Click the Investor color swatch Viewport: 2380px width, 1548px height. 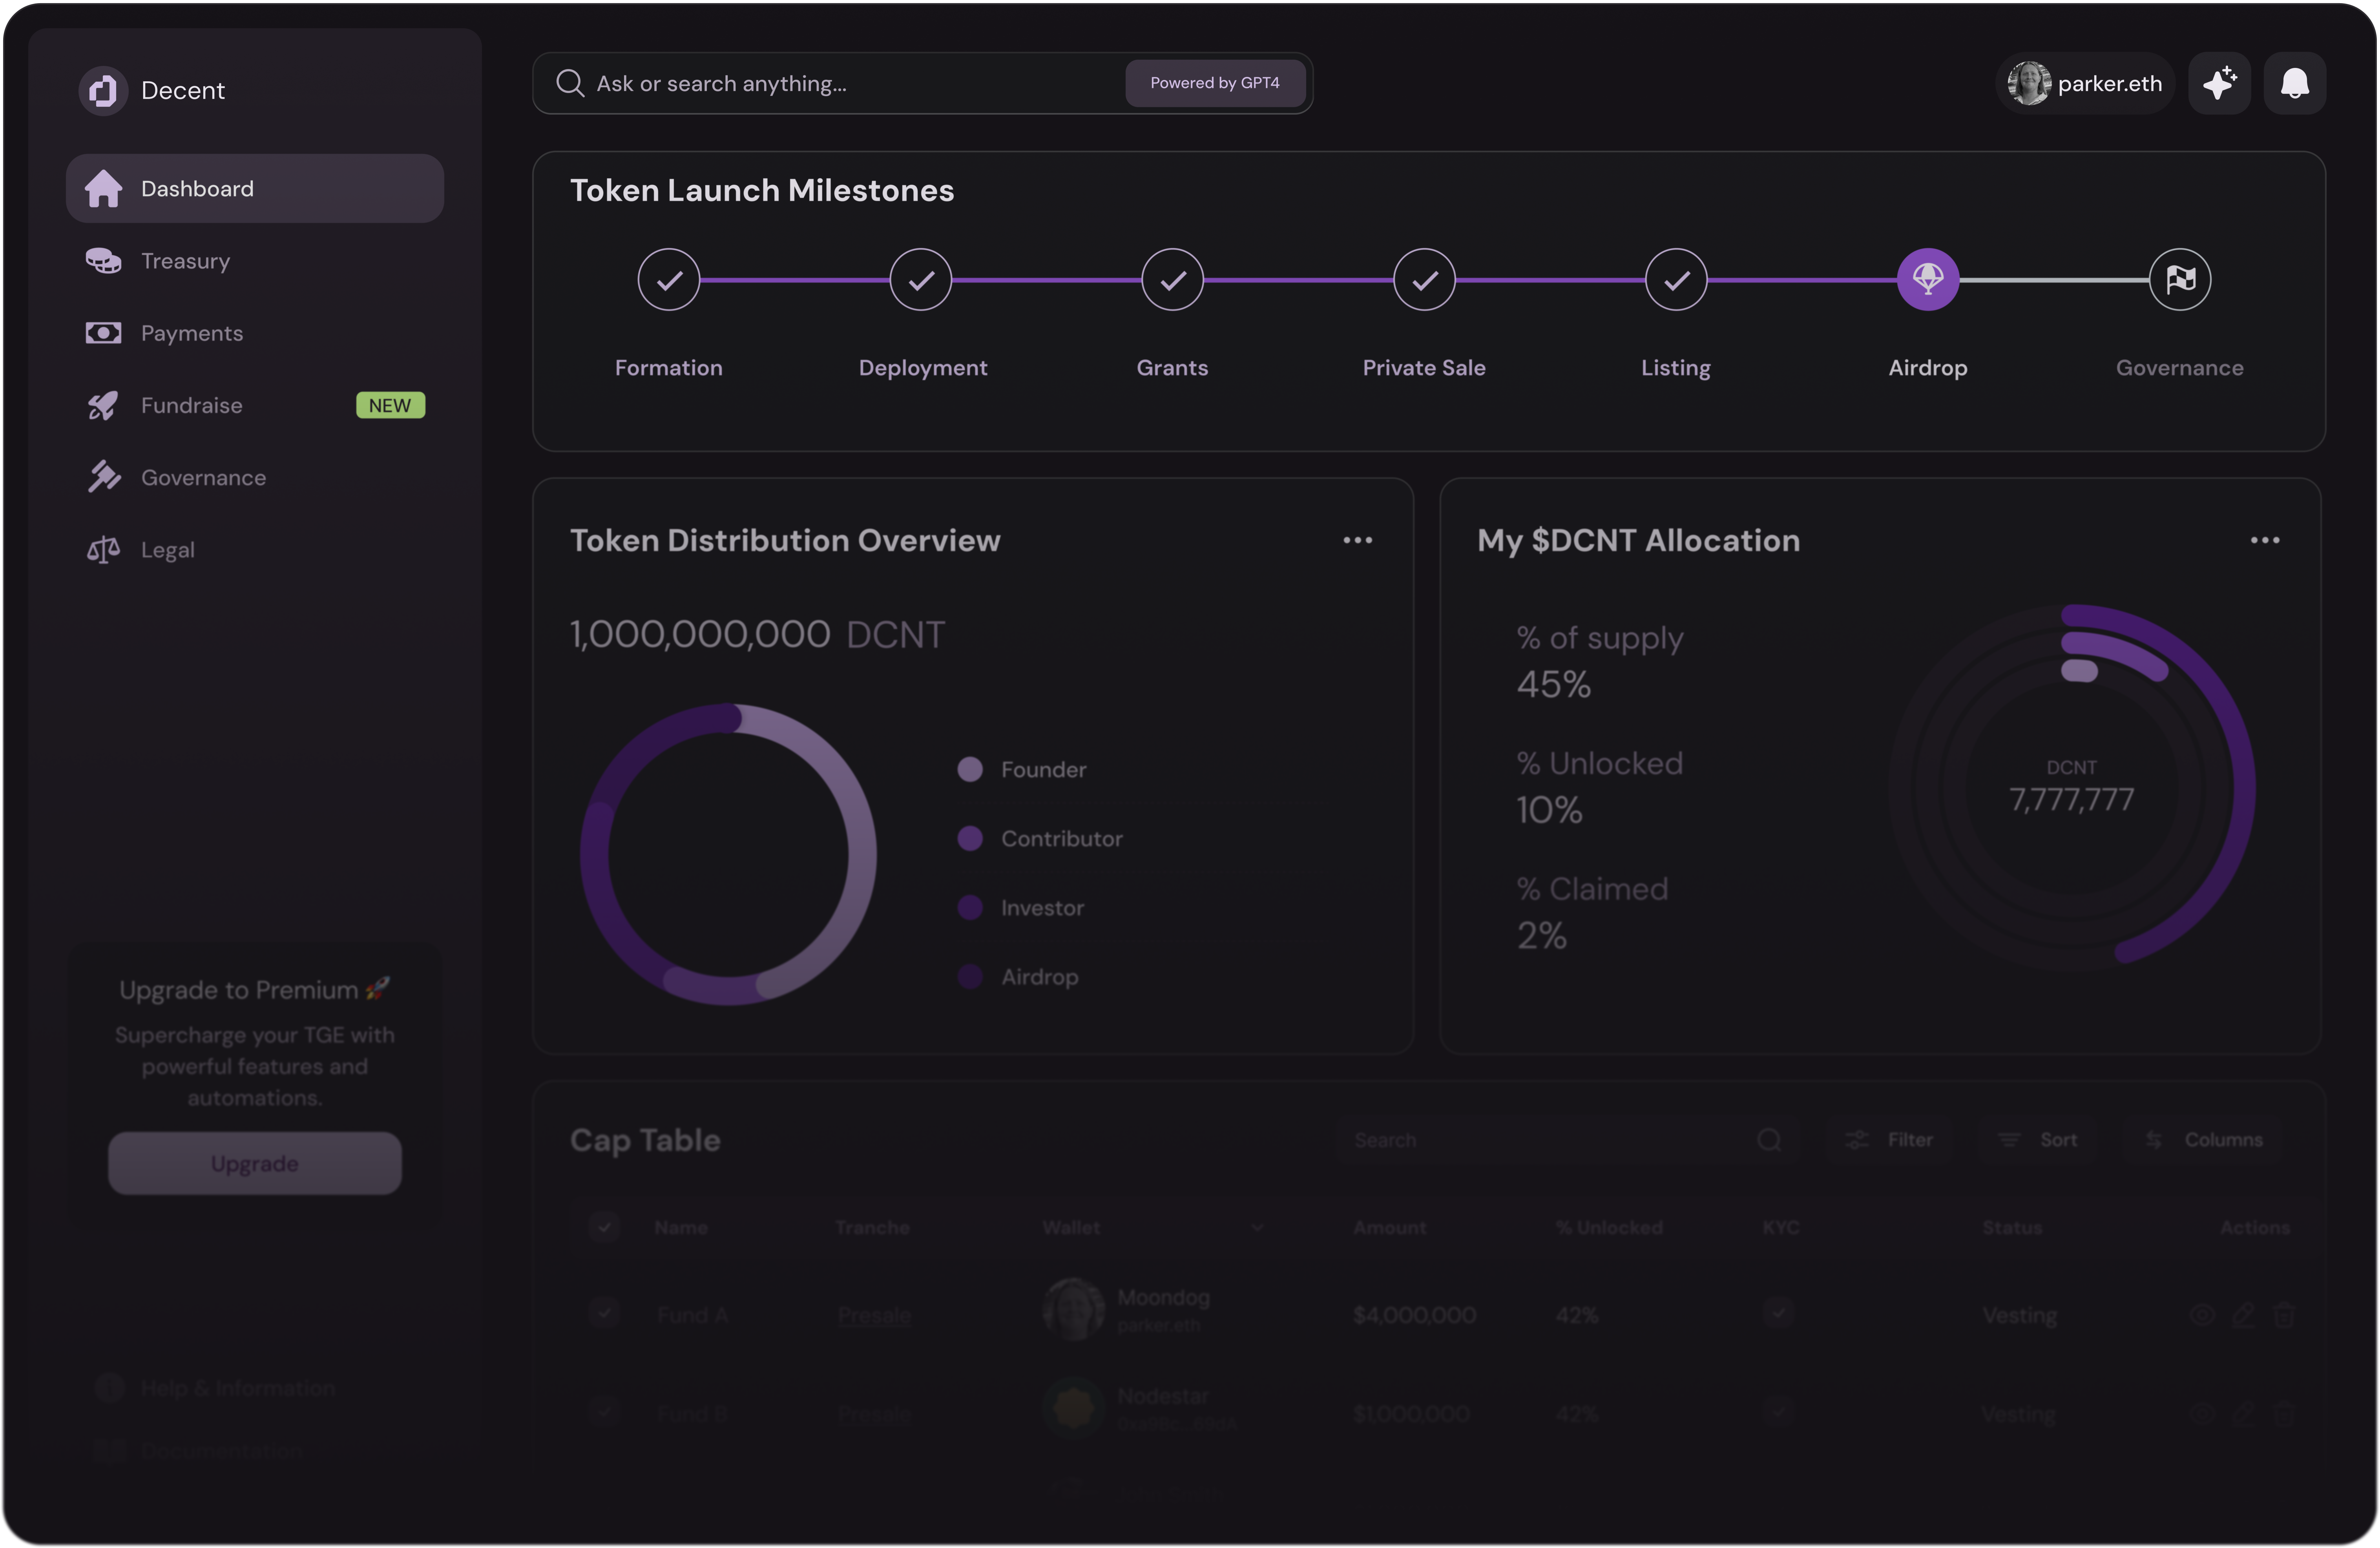click(x=969, y=907)
